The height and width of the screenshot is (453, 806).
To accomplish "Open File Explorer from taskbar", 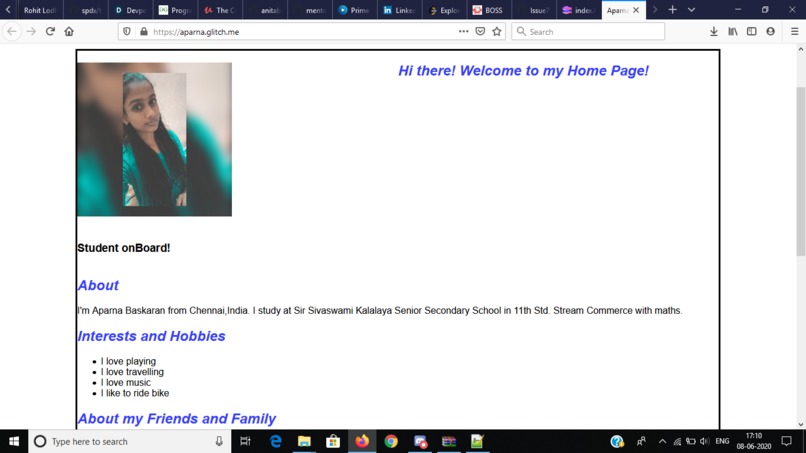I will [x=304, y=441].
